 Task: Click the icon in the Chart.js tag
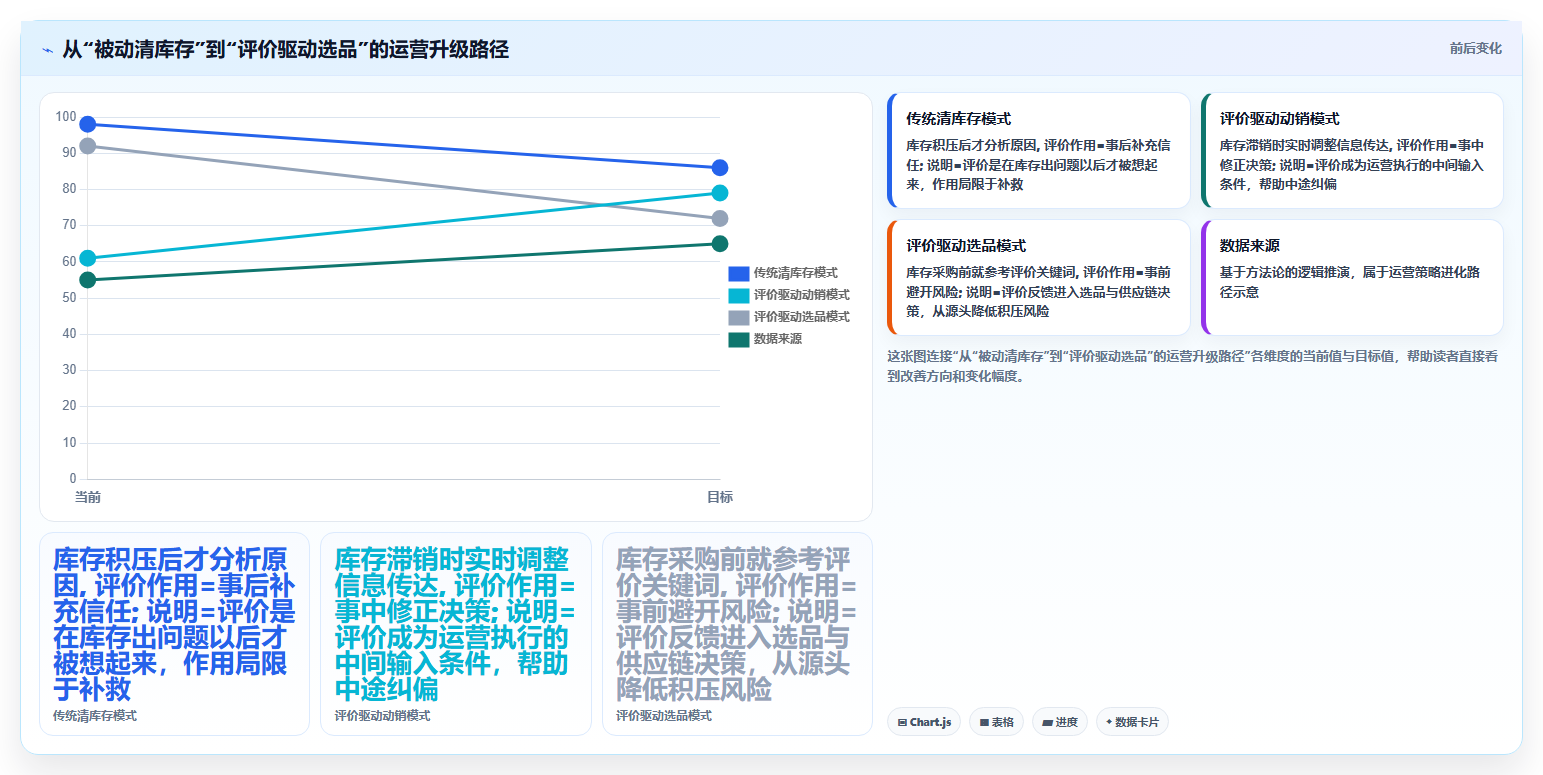[x=902, y=722]
